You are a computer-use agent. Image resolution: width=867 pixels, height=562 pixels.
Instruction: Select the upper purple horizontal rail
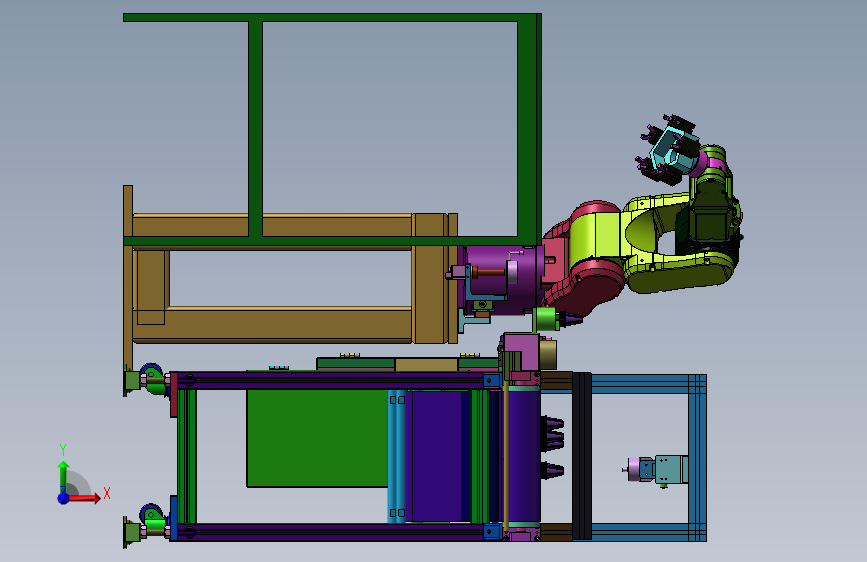click(x=337, y=381)
